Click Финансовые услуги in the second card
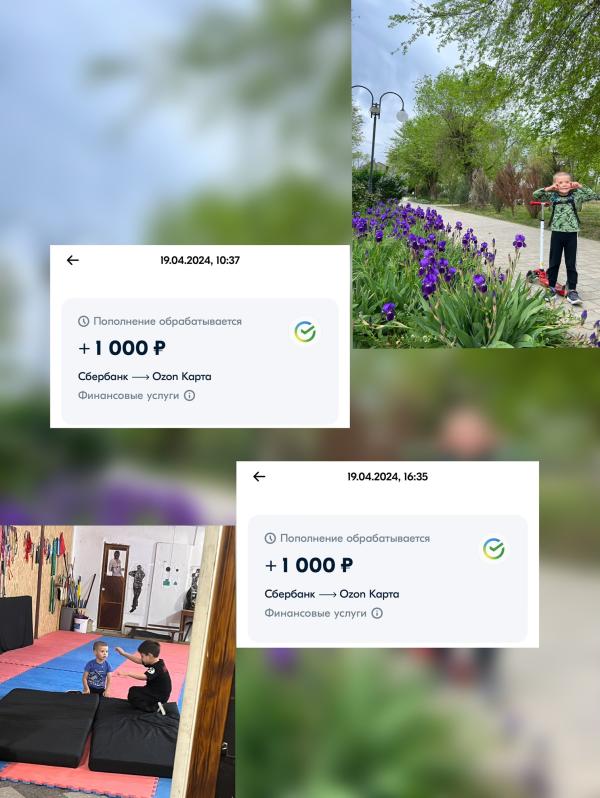The image size is (600, 798). point(316,613)
